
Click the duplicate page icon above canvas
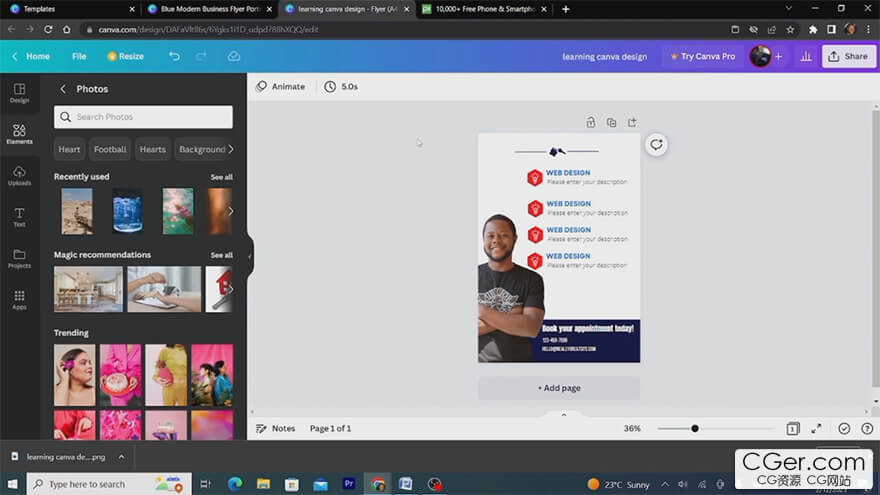pos(611,123)
